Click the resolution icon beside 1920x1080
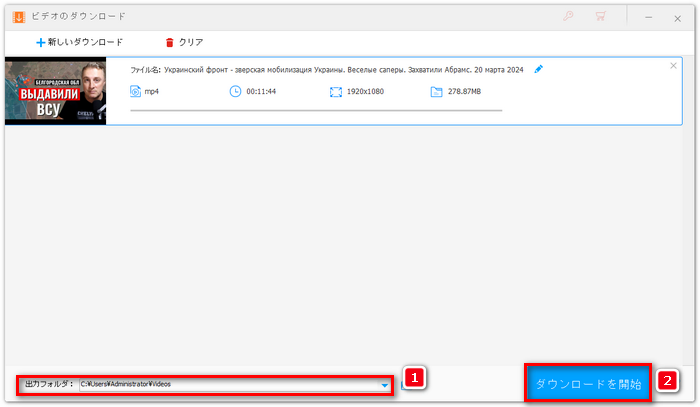Viewport: 700px width, 407px height. coord(336,92)
